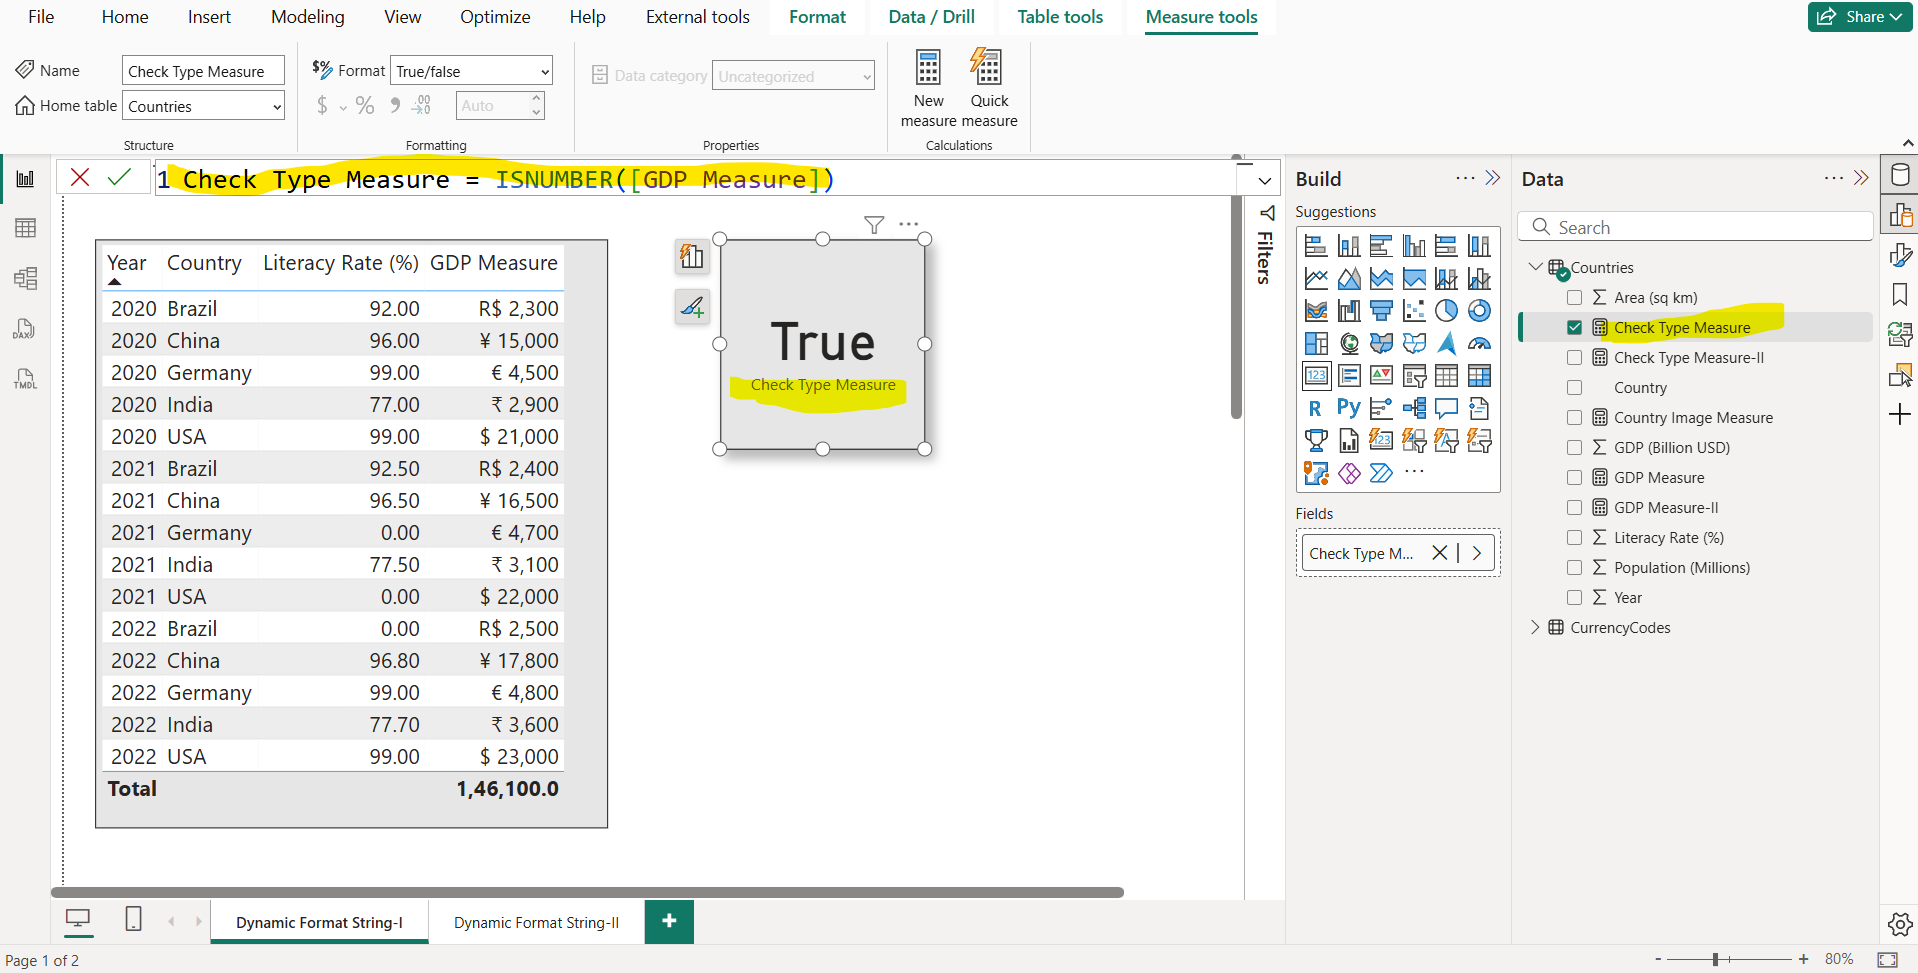Uncheck the Check Type Measure field

tap(1575, 326)
